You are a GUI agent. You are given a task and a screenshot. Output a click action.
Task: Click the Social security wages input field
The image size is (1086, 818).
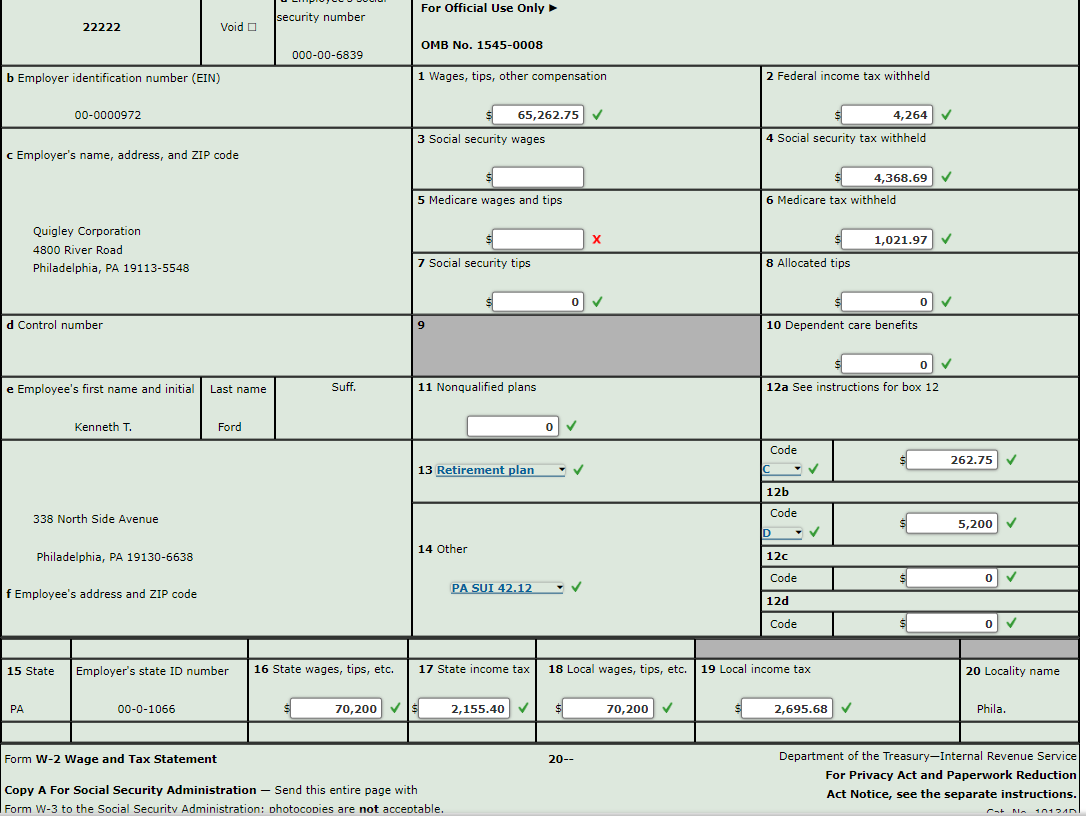tap(537, 176)
